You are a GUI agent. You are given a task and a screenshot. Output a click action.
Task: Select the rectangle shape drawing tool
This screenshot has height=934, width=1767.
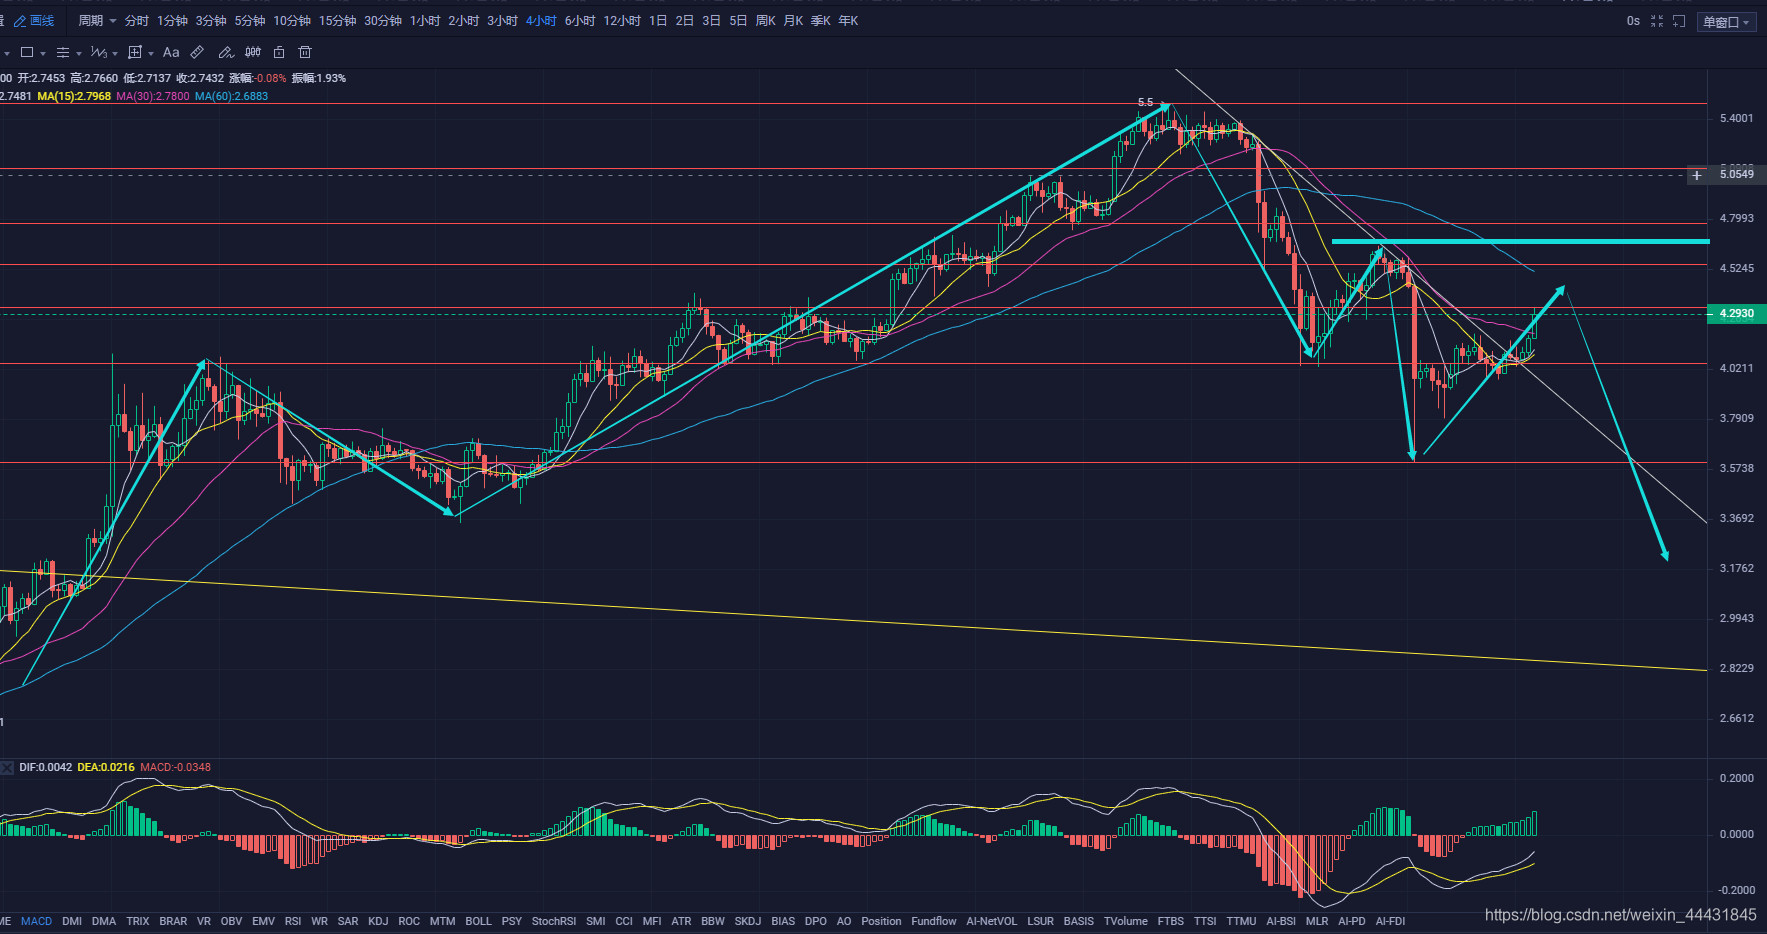27,52
